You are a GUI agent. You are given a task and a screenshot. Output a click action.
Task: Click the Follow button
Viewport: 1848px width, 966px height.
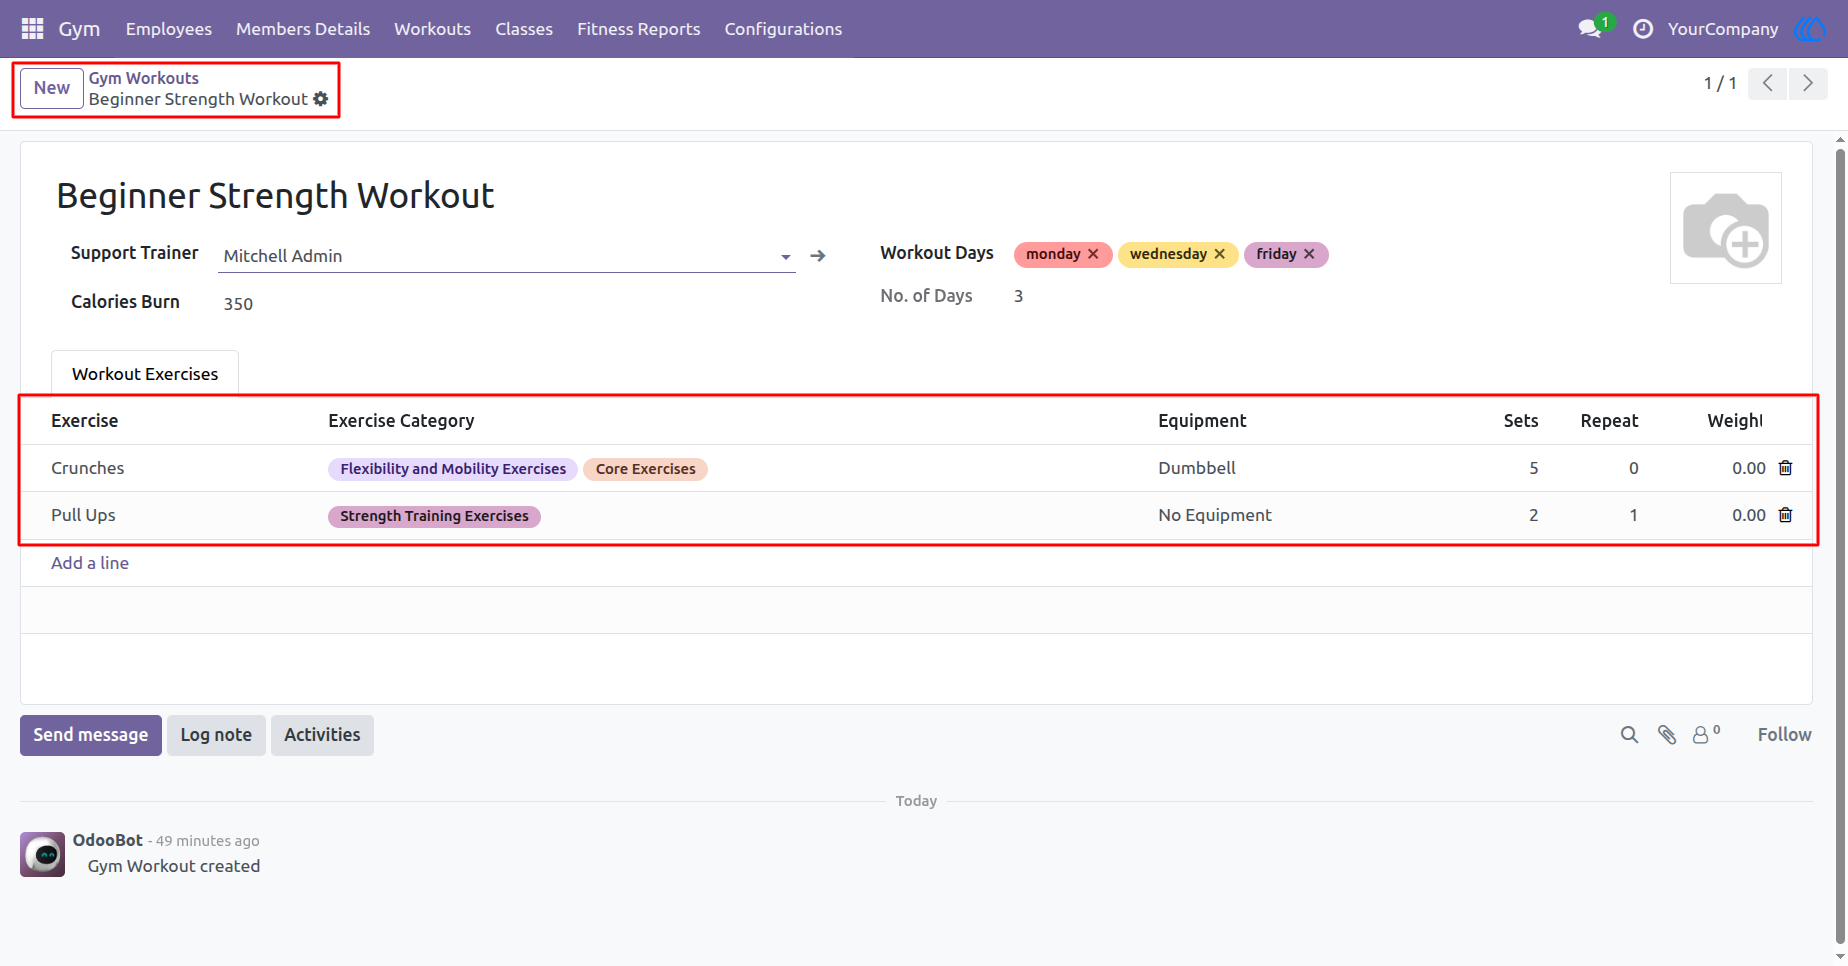[1784, 735]
